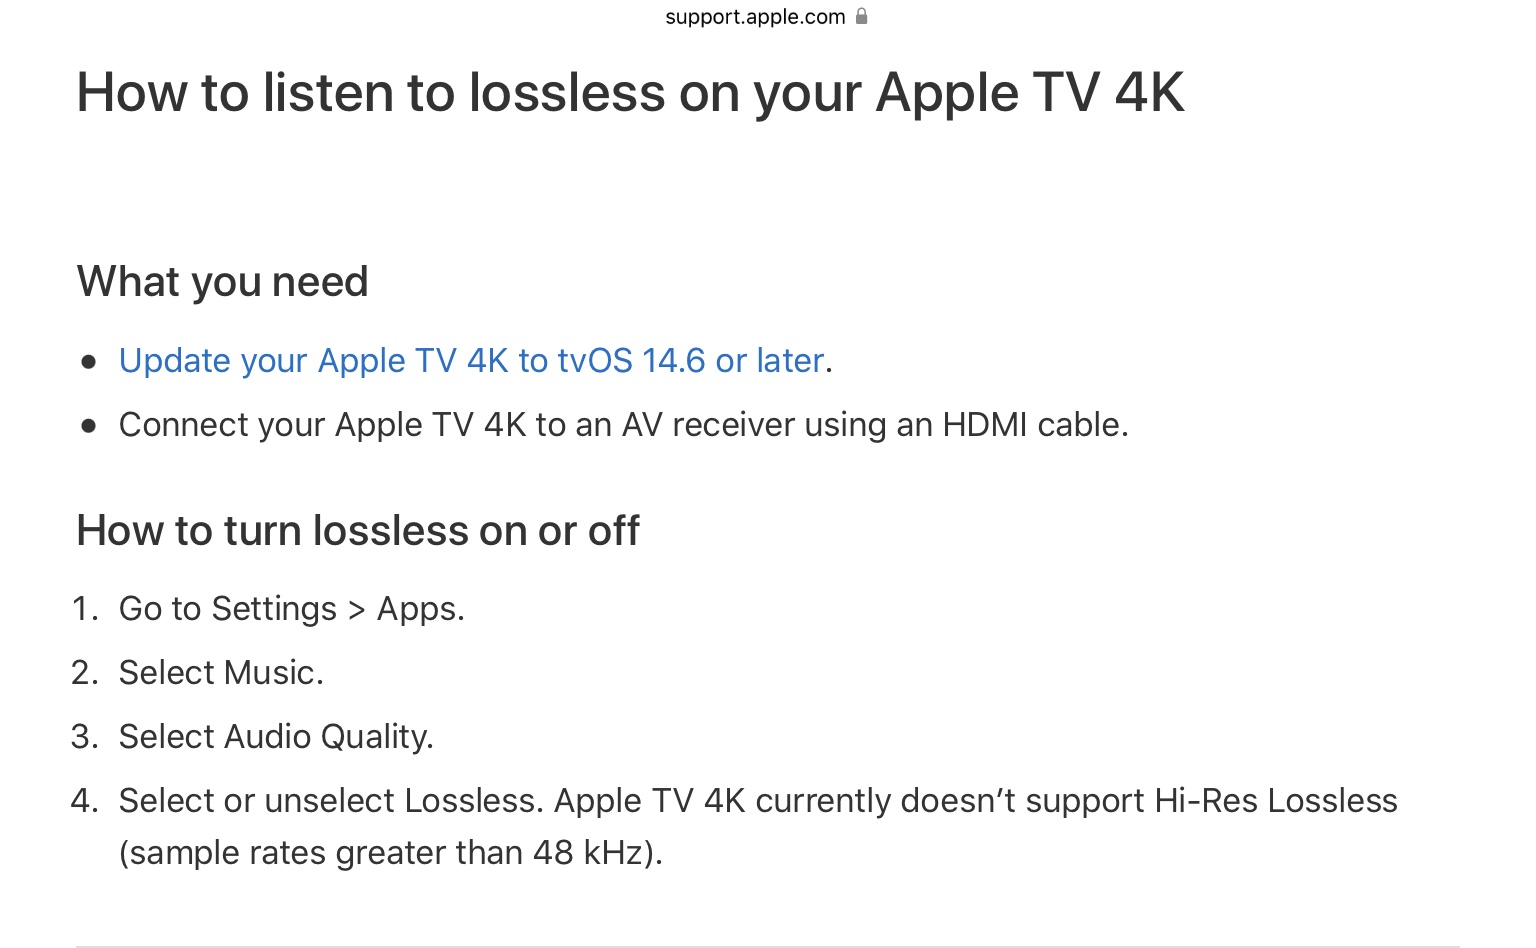Click the main Apple TV 4K lossless title
Image resolution: width=1536 pixels, height=948 pixels.
(630, 93)
